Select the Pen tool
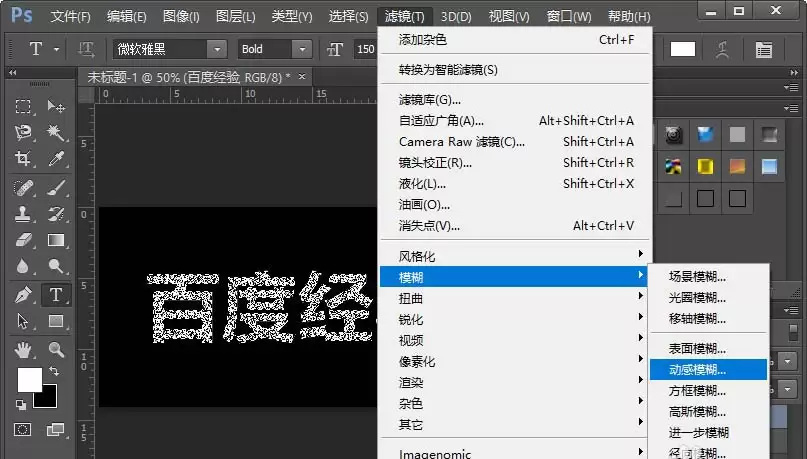This screenshot has width=807, height=459. pos(23,295)
